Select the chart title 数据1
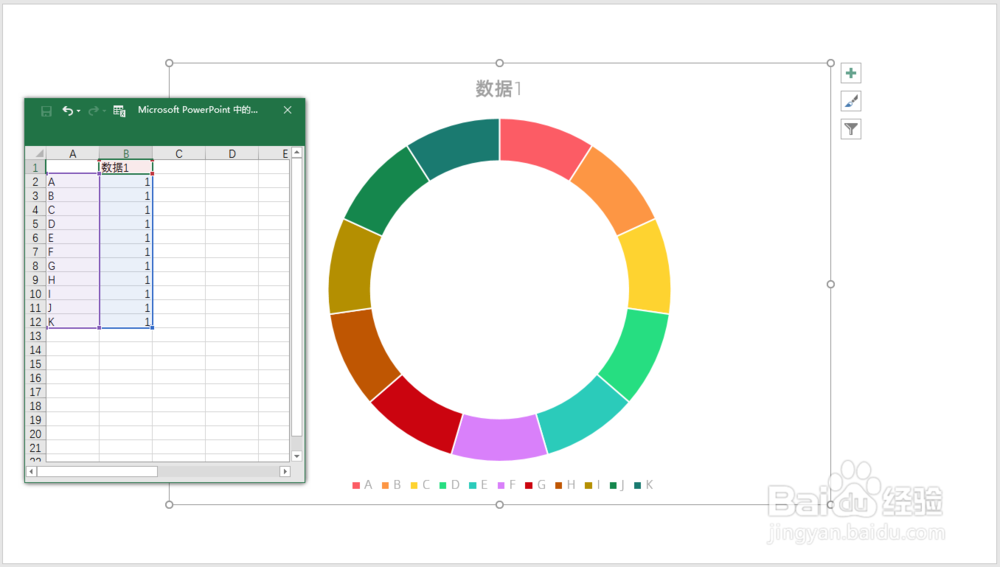The width and height of the screenshot is (1000, 567). (x=499, y=89)
